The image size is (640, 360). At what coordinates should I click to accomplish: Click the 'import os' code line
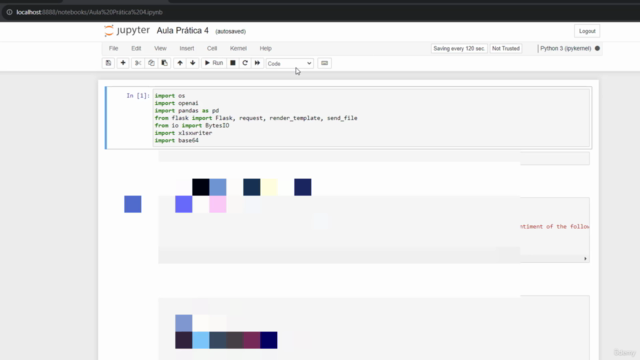(x=170, y=96)
